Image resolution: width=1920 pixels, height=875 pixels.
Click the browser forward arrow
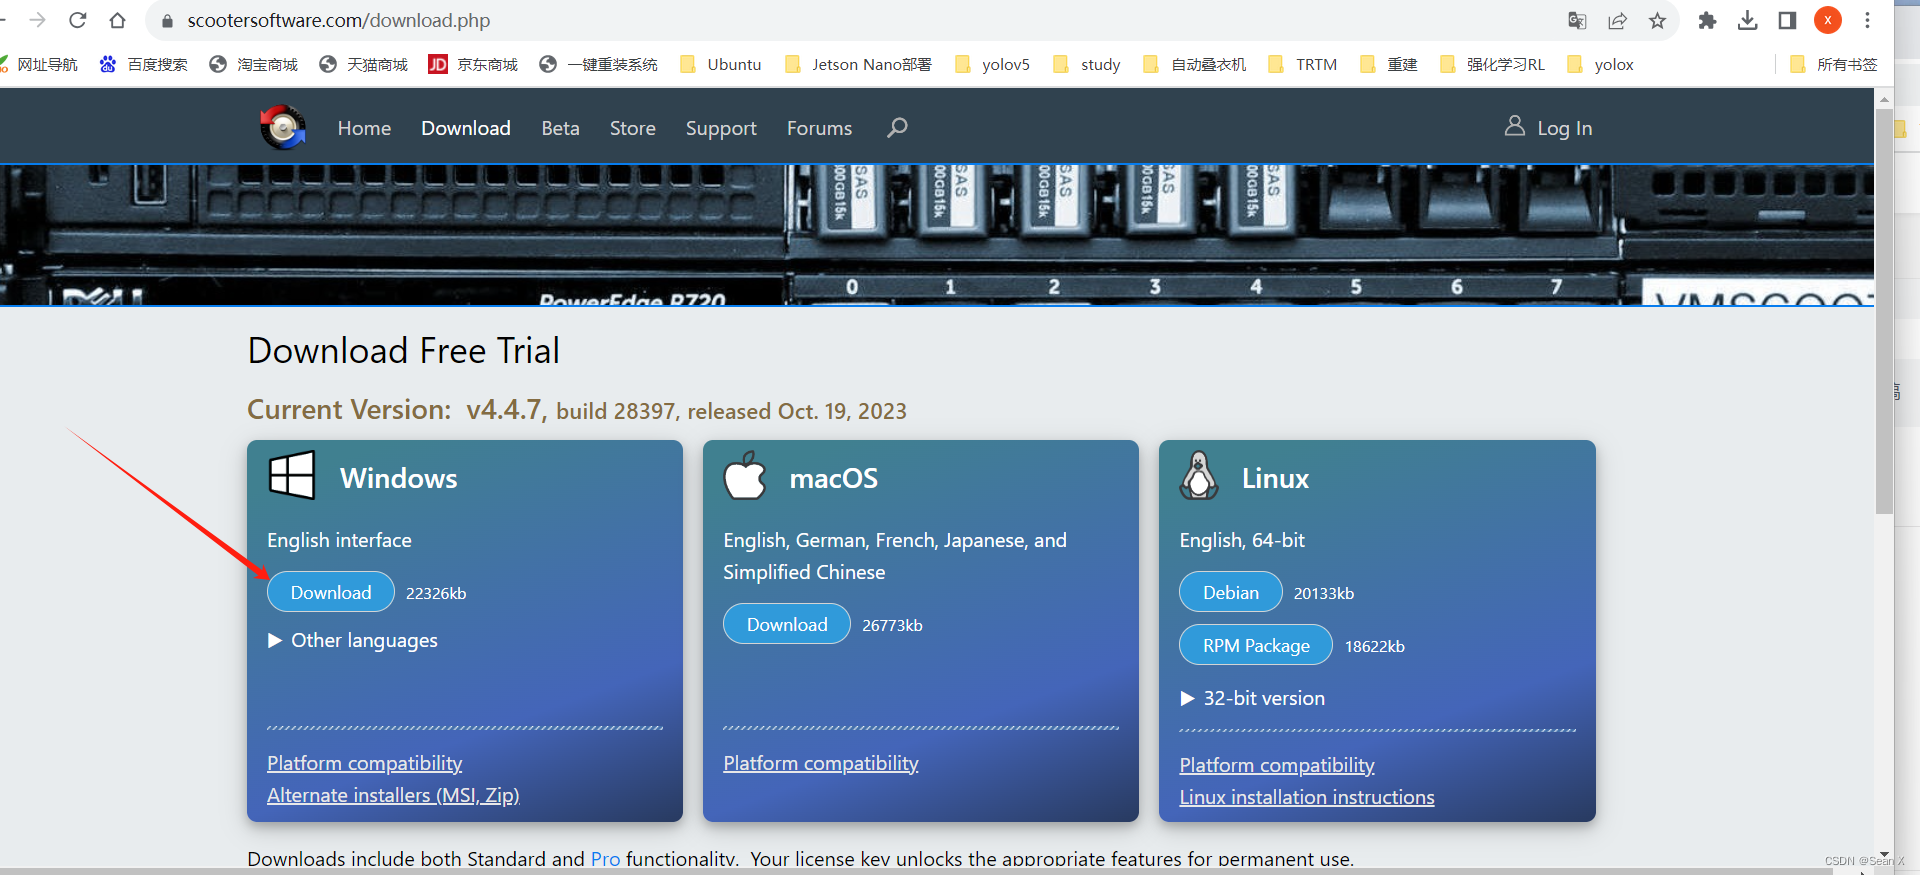(x=38, y=20)
